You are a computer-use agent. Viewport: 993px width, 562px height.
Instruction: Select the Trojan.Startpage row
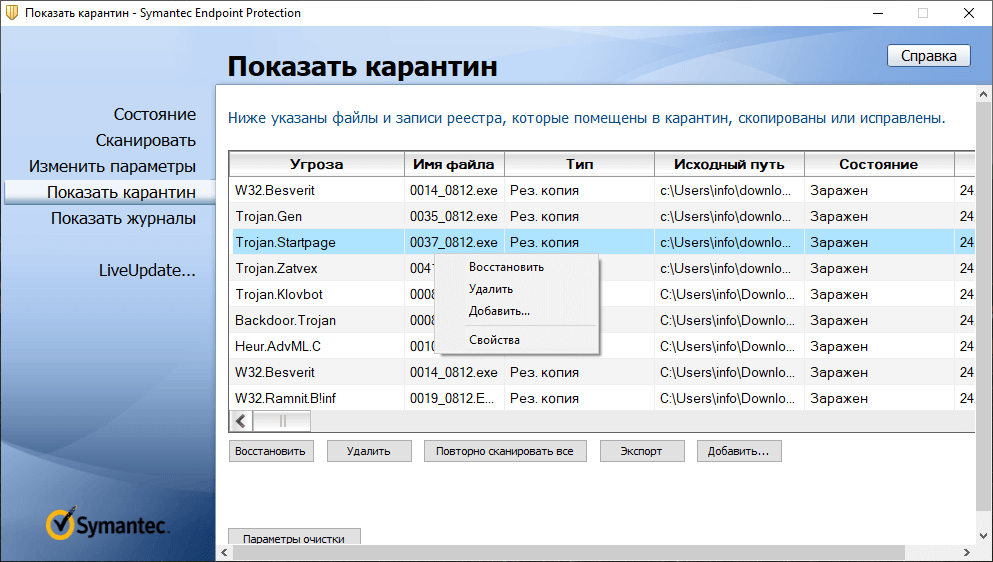click(602, 242)
